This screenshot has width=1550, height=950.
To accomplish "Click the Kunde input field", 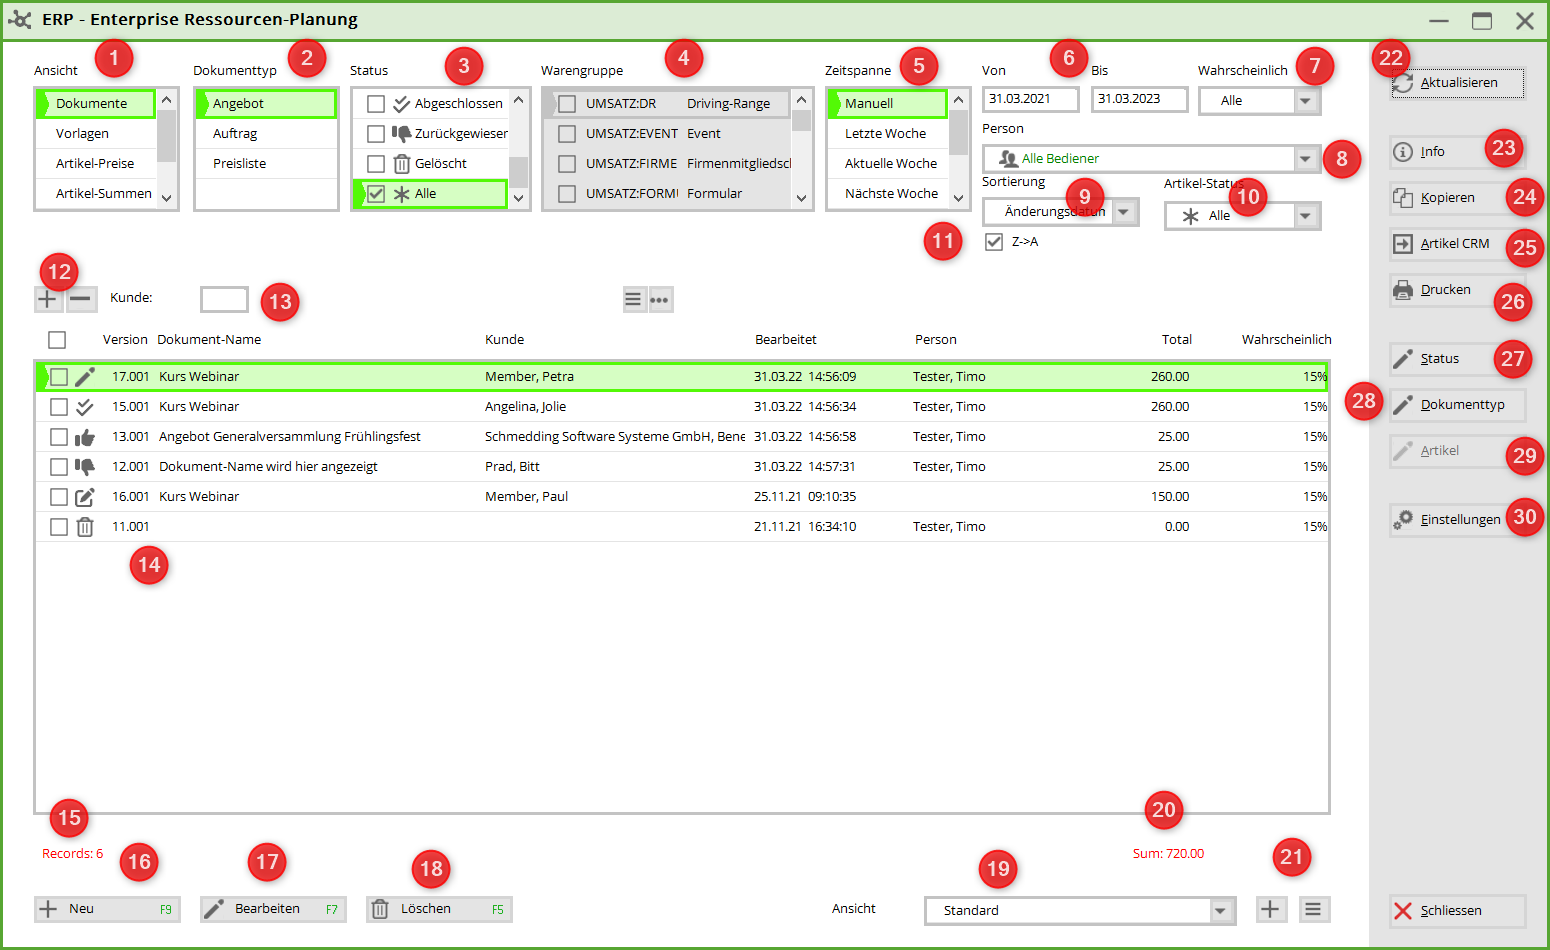I will click(x=224, y=299).
